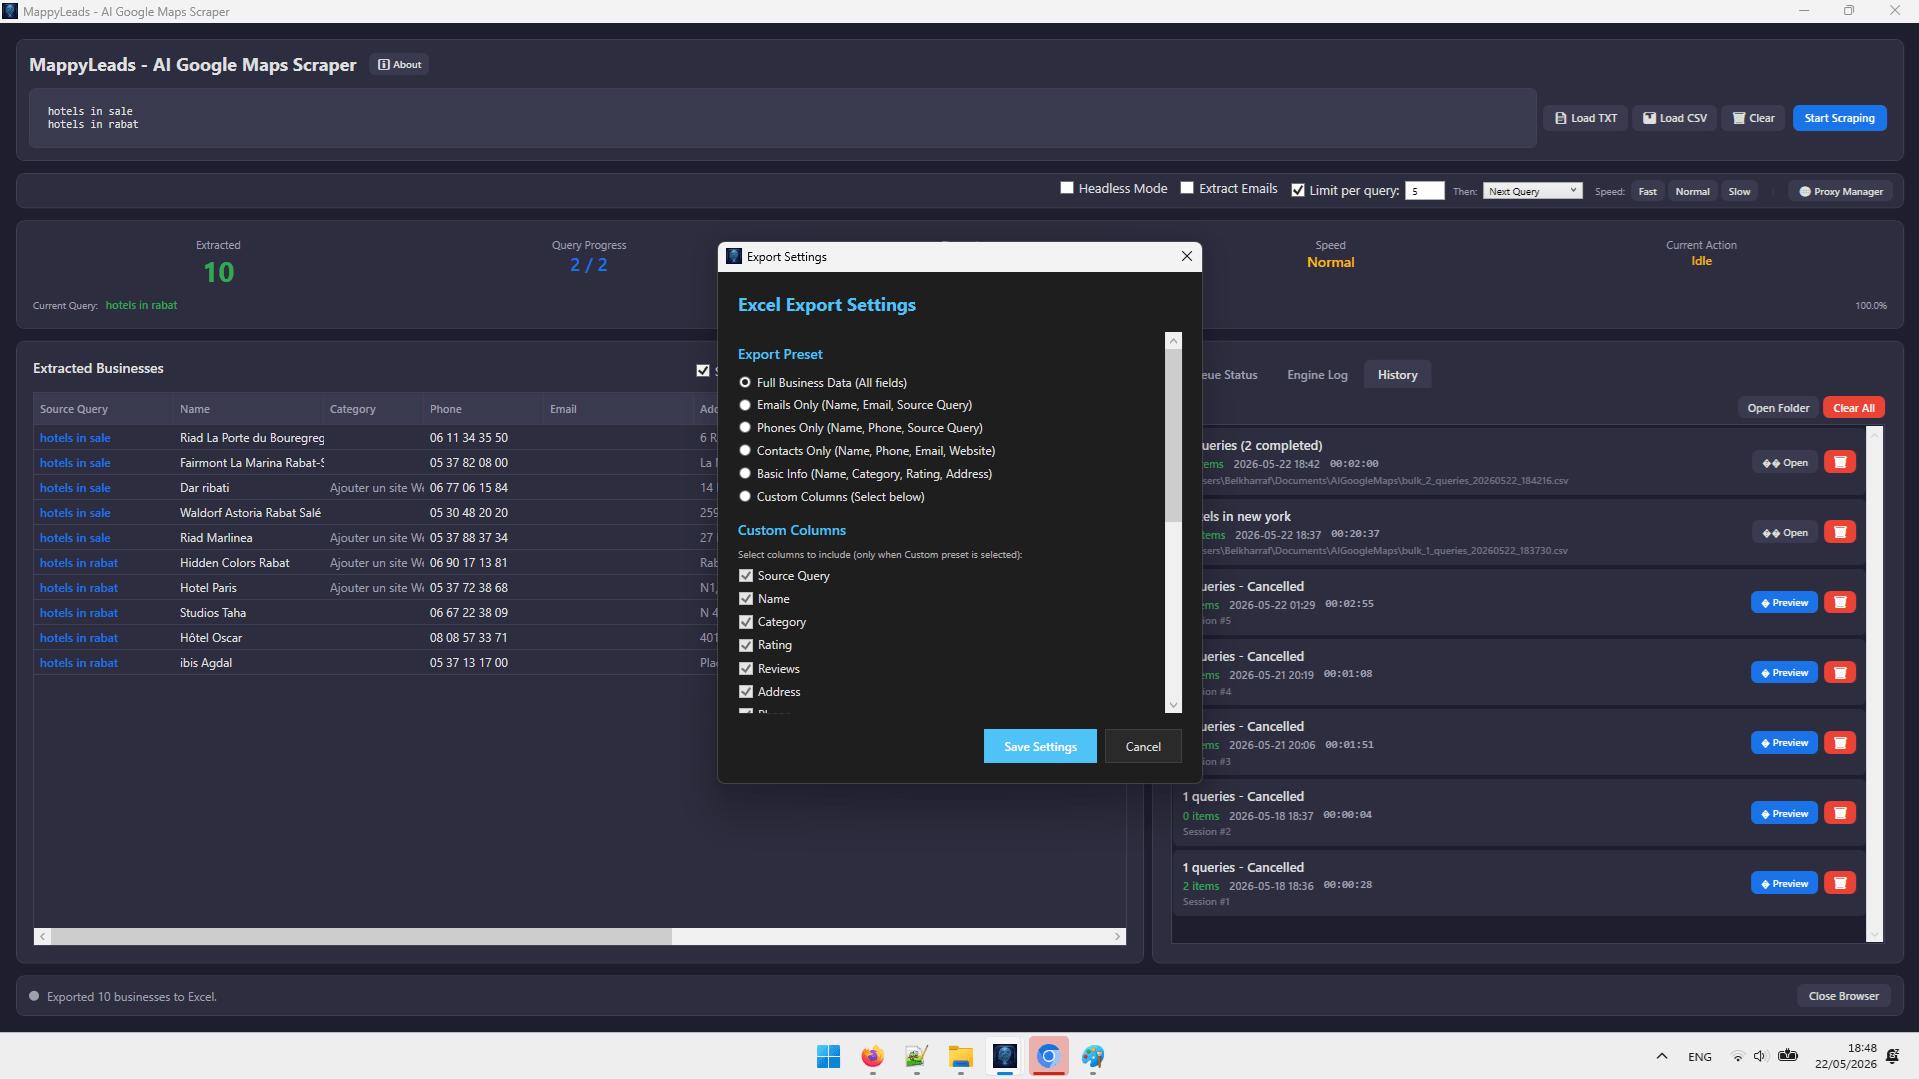Toggle the Reviews column checkbox
This screenshot has width=1919, height=1079.
coord(745,669)
